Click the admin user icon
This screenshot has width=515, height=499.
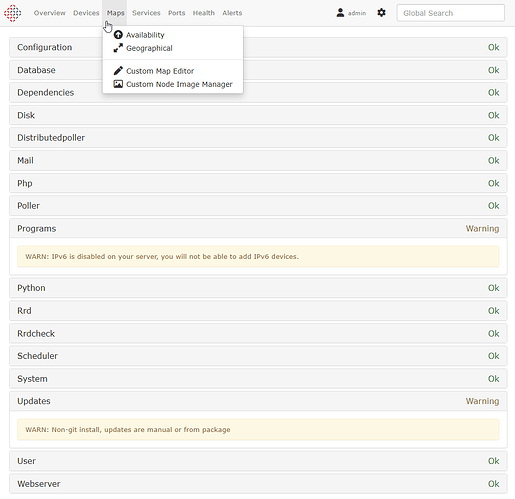tap(340, 13)
